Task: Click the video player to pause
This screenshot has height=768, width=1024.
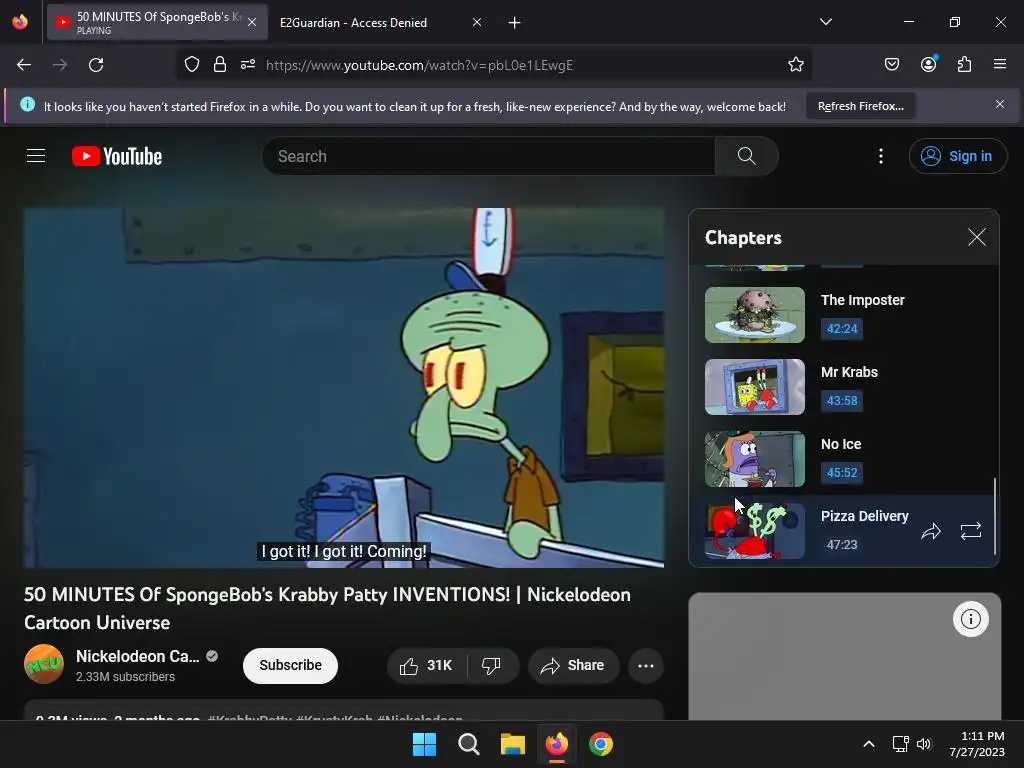Action: (x=344, y=387)
